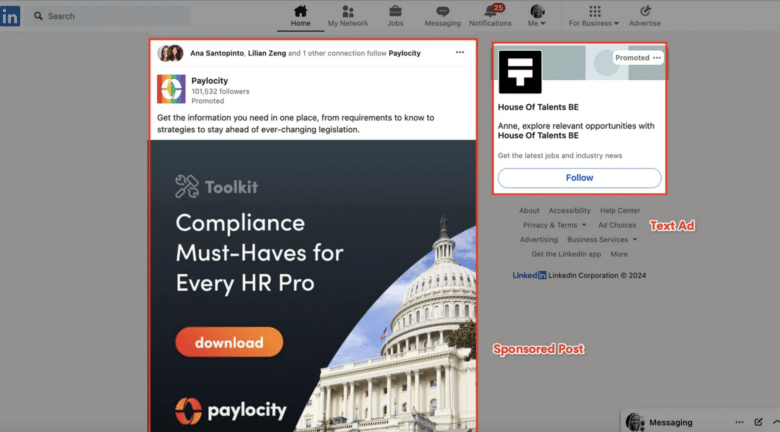Click the LinkedIn logo in top-left corner
The height and width of the screenshot is (432, 780).
click(9, 16)
